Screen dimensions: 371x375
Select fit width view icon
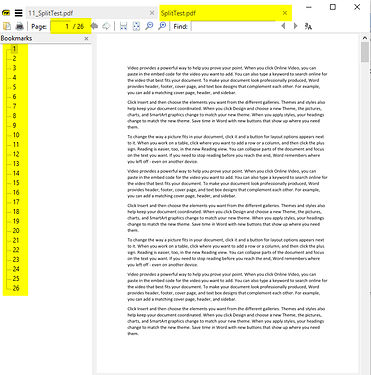point(123,26)
